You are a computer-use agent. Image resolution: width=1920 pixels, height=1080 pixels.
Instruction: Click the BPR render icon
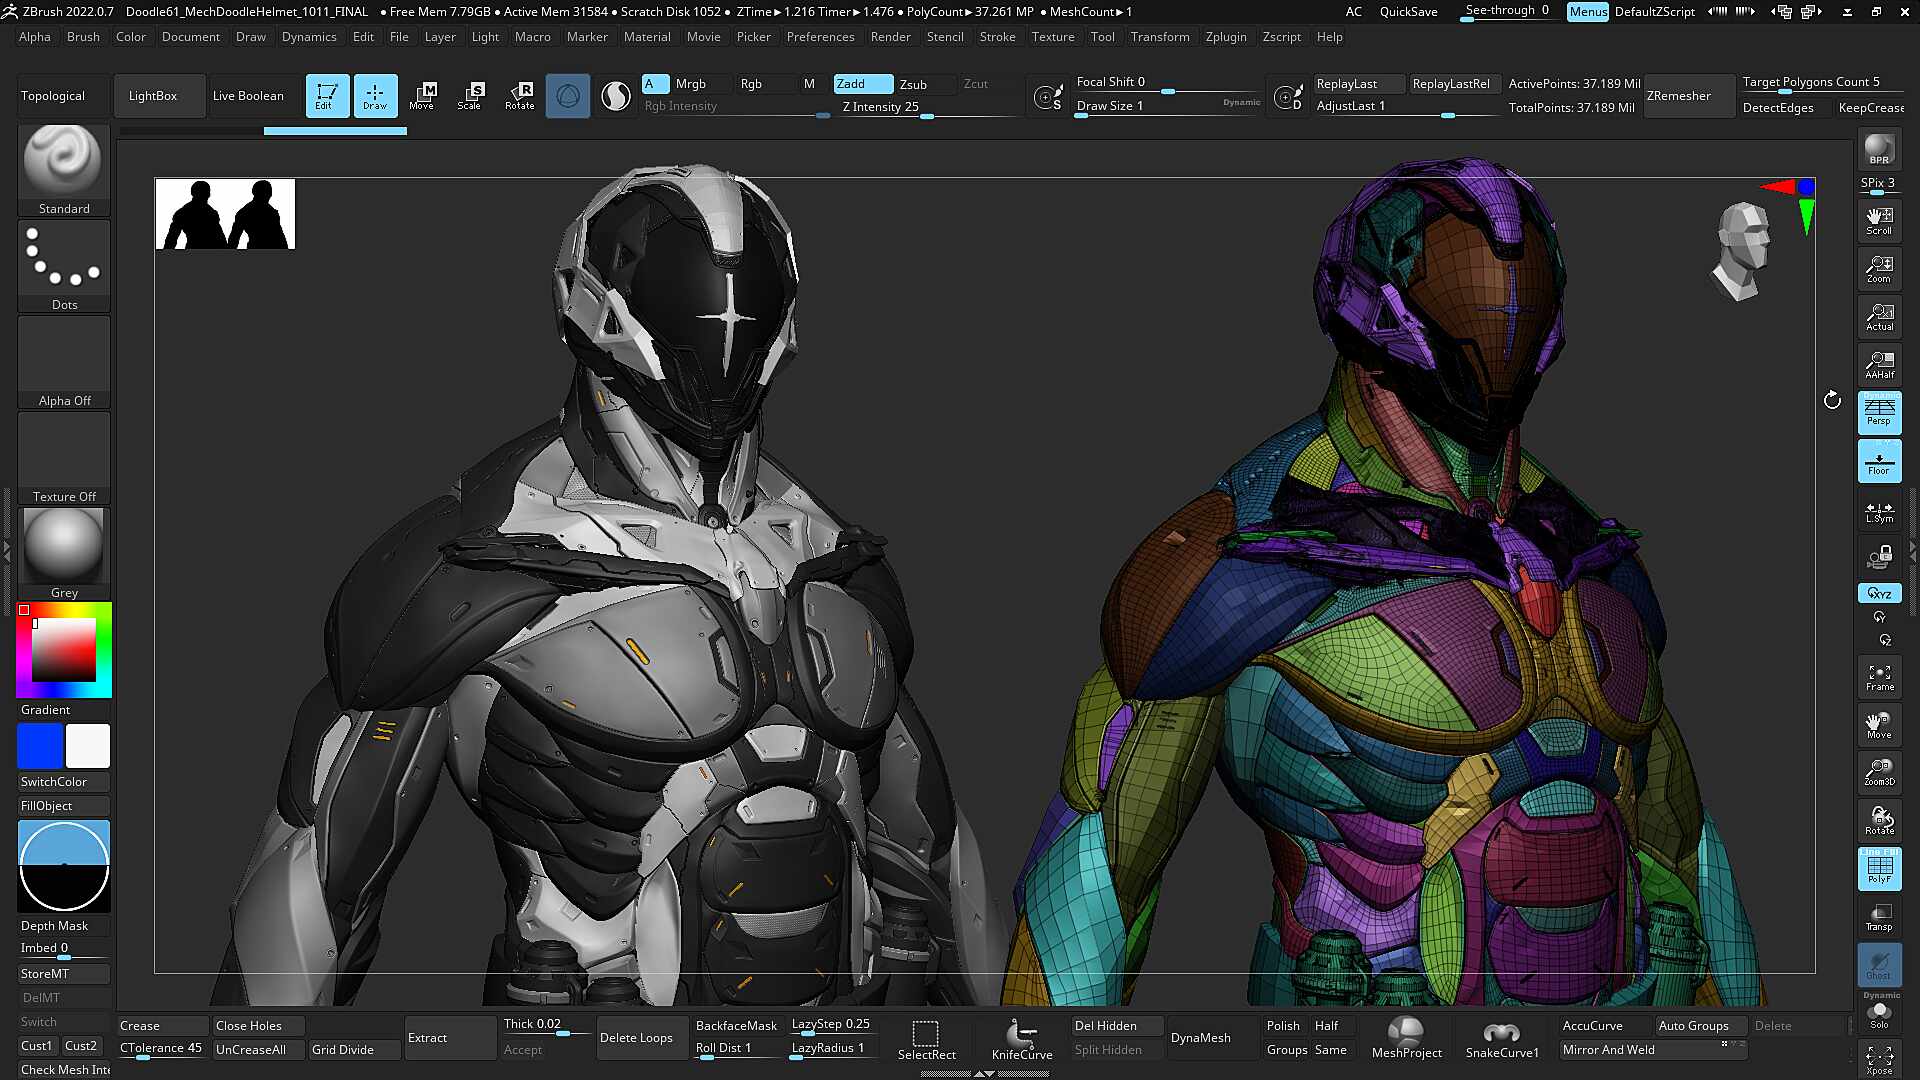click(x=1879, y=150)
